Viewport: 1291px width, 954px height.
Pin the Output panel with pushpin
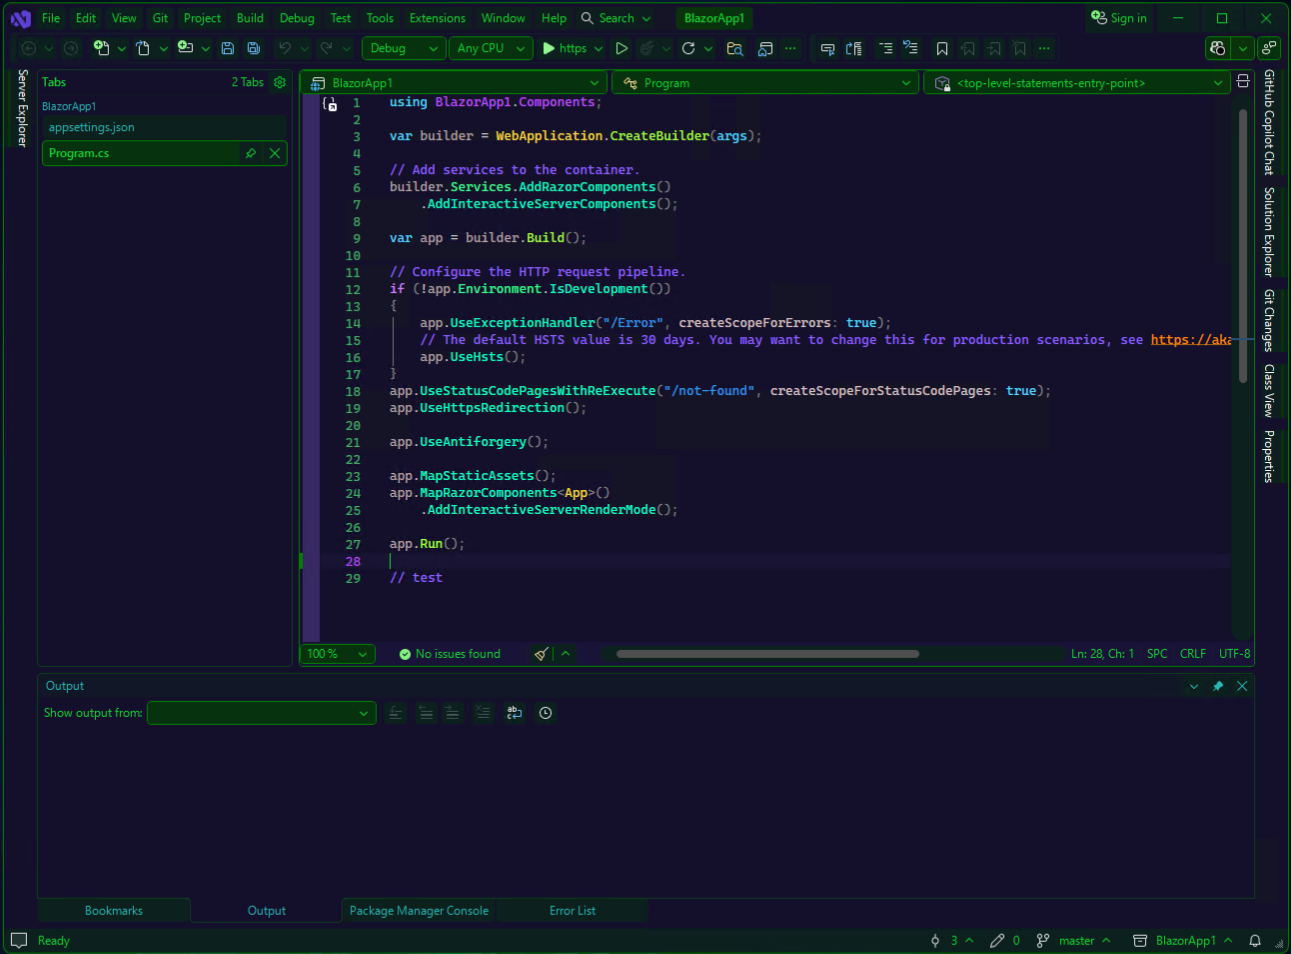point(1218,686)
